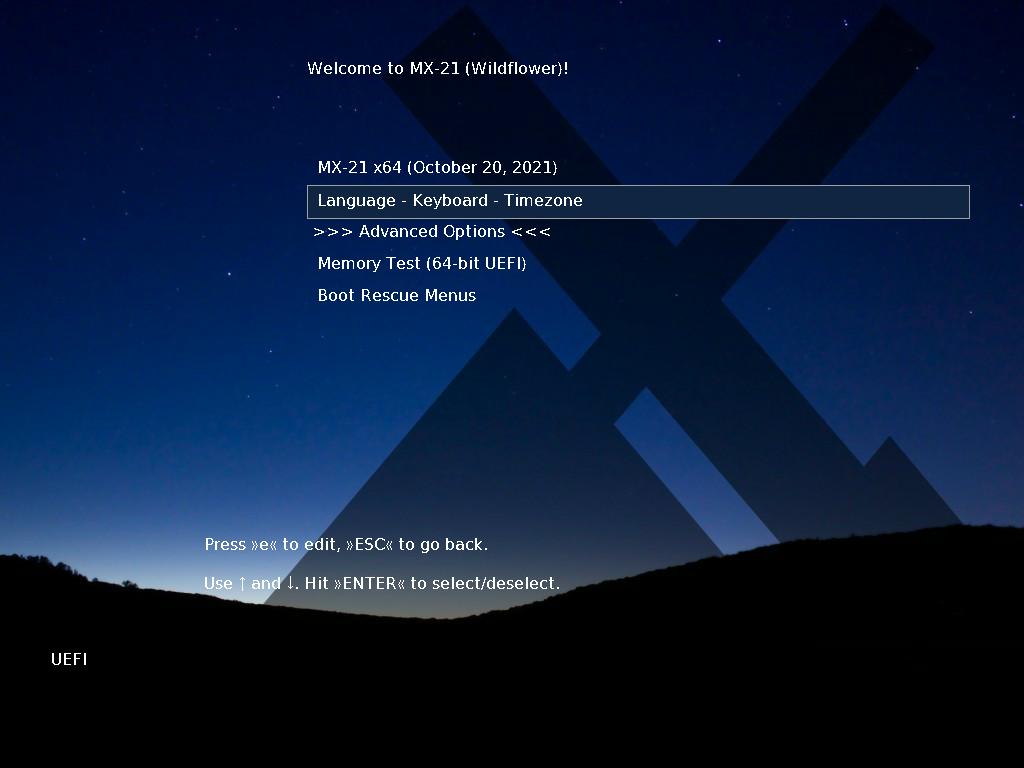Click the 'Hit ENTER to select/deselect' hint
Image resolution: width=1024 pixels, height=768 pixels.
pos(432,583)
